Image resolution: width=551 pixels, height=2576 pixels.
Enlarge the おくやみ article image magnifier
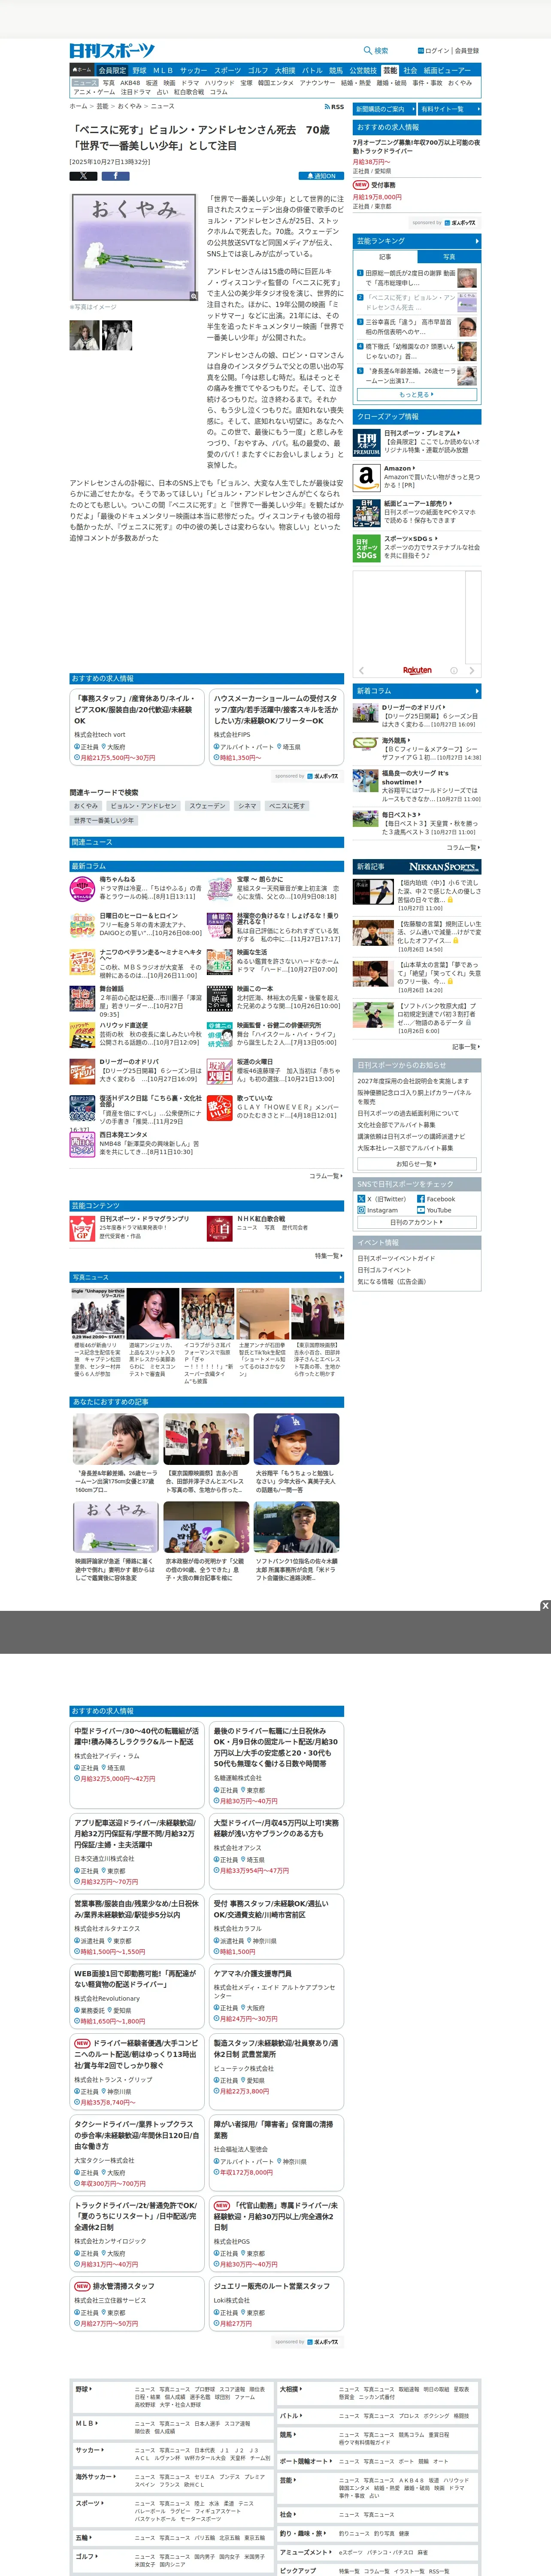coord(193,296)
